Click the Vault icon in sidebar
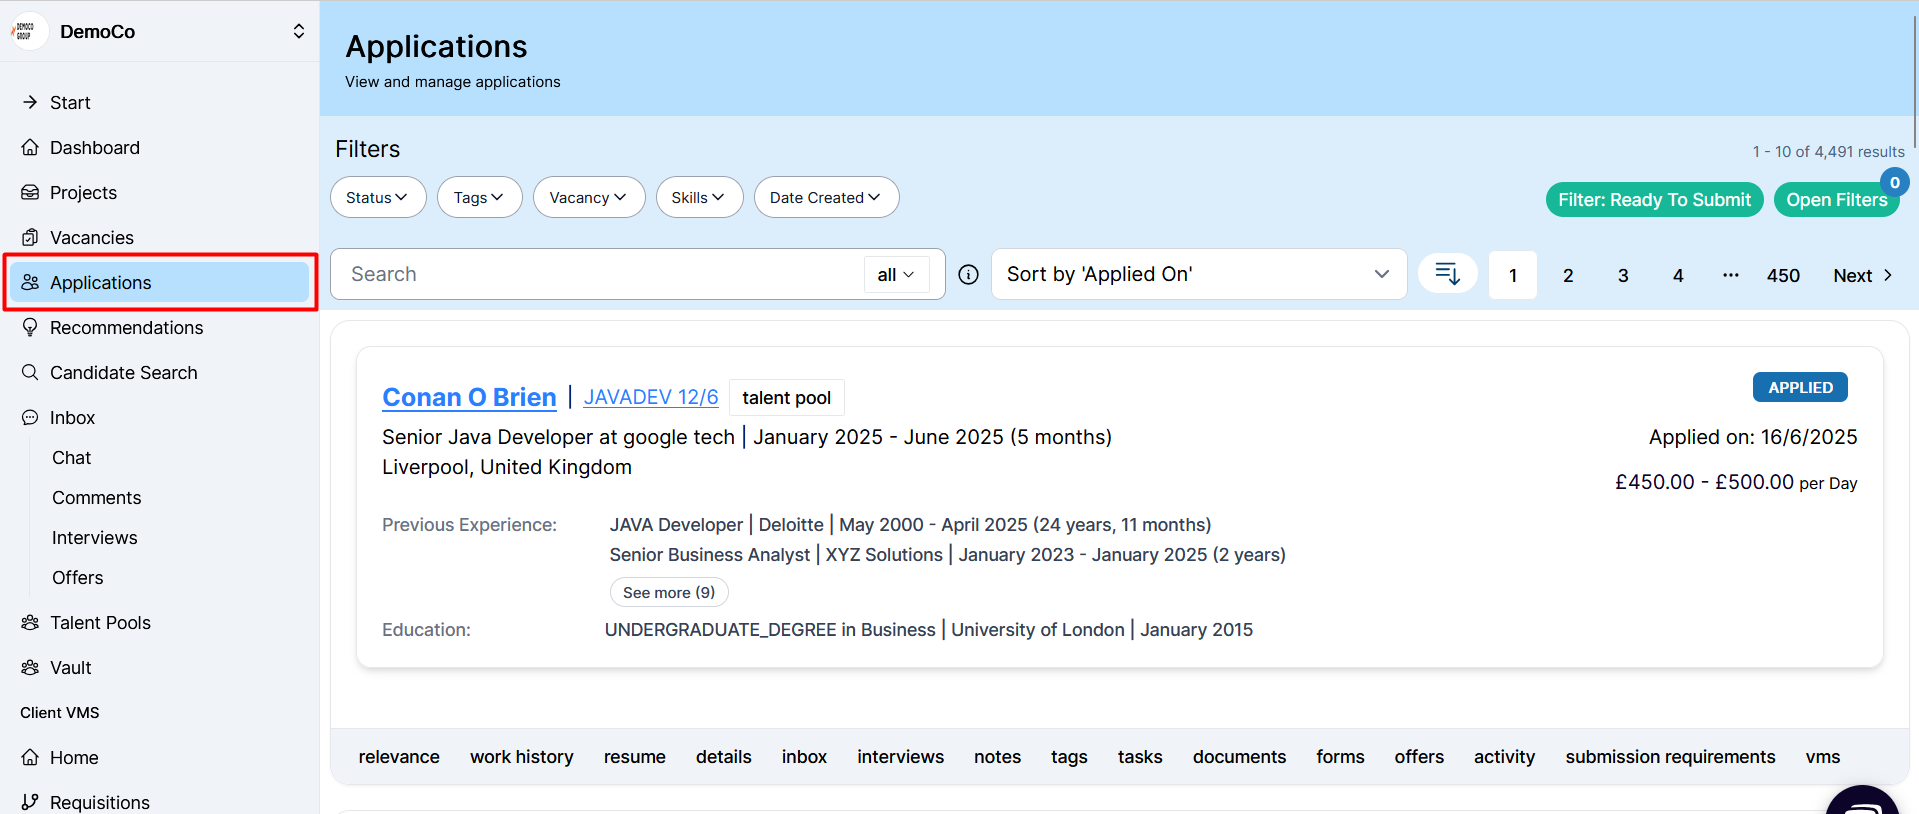Image resolution: width=1919 pixels, height=814 pixels. tap(30, 667)
